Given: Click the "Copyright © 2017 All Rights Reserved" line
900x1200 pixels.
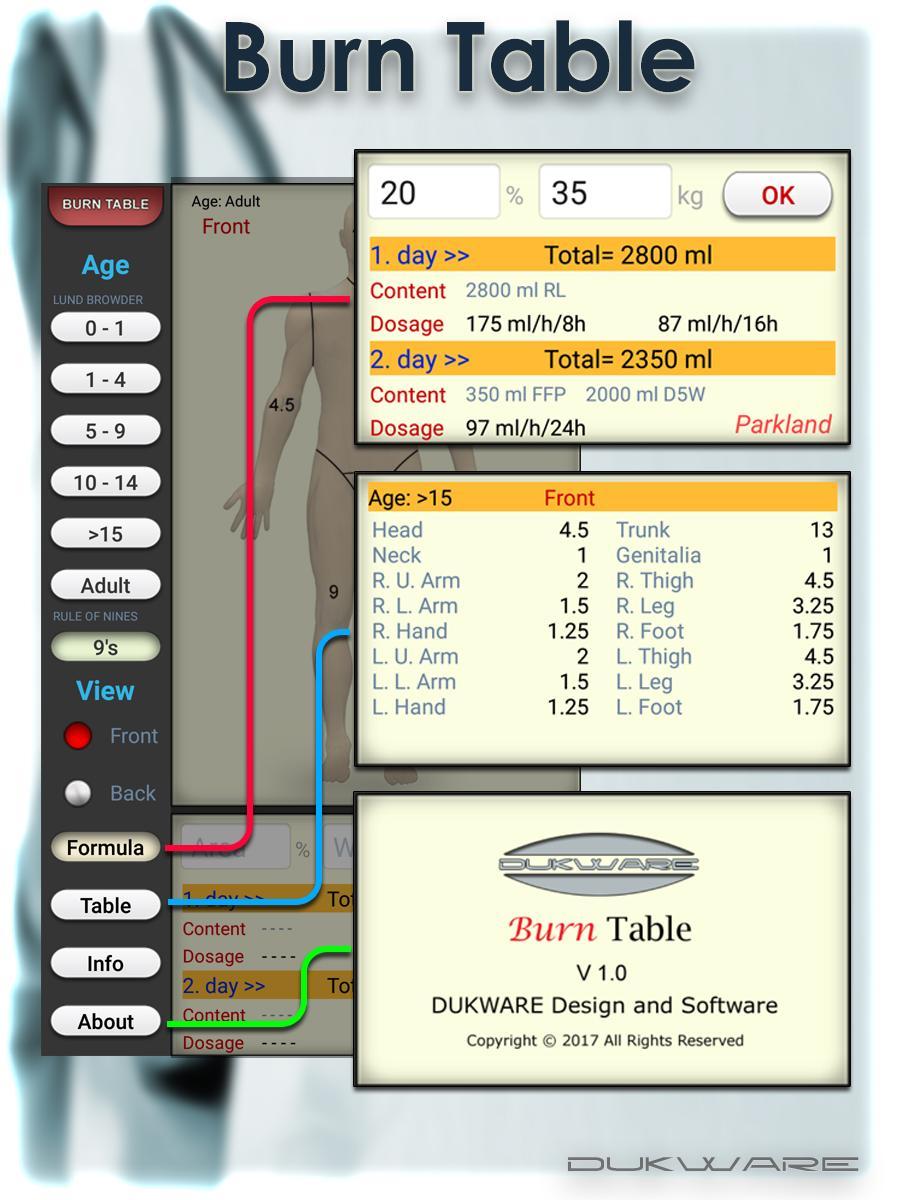Looking at the screenshot, I should click(605, 1040).
